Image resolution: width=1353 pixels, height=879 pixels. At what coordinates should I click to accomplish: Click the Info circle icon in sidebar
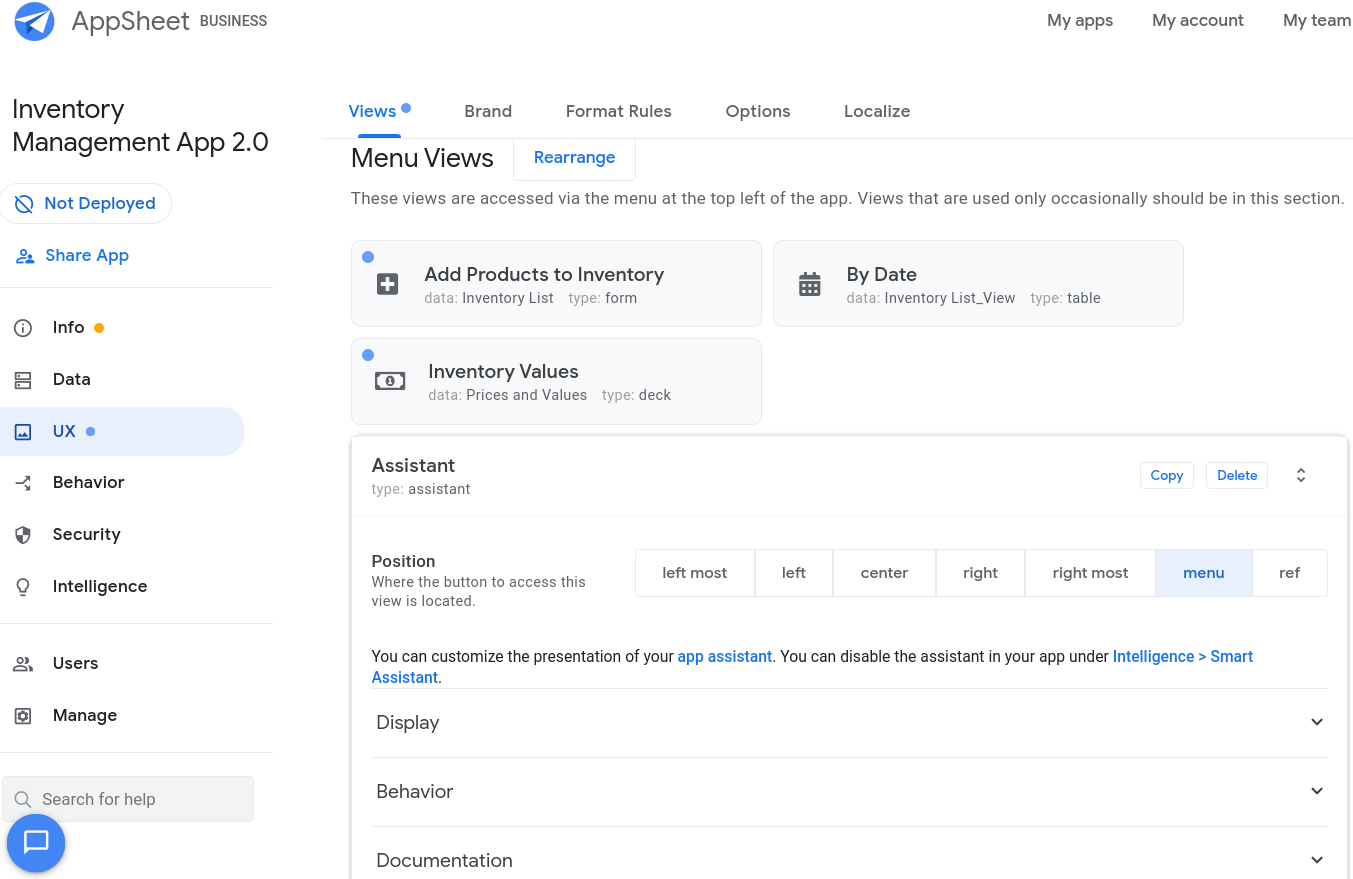[x=23, y=328]
